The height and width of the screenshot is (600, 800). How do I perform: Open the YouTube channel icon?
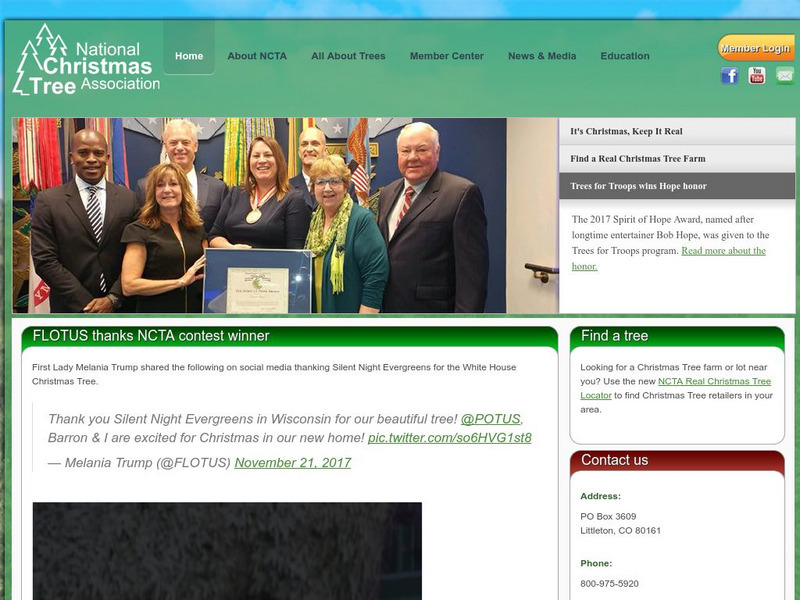click(757, 76)
